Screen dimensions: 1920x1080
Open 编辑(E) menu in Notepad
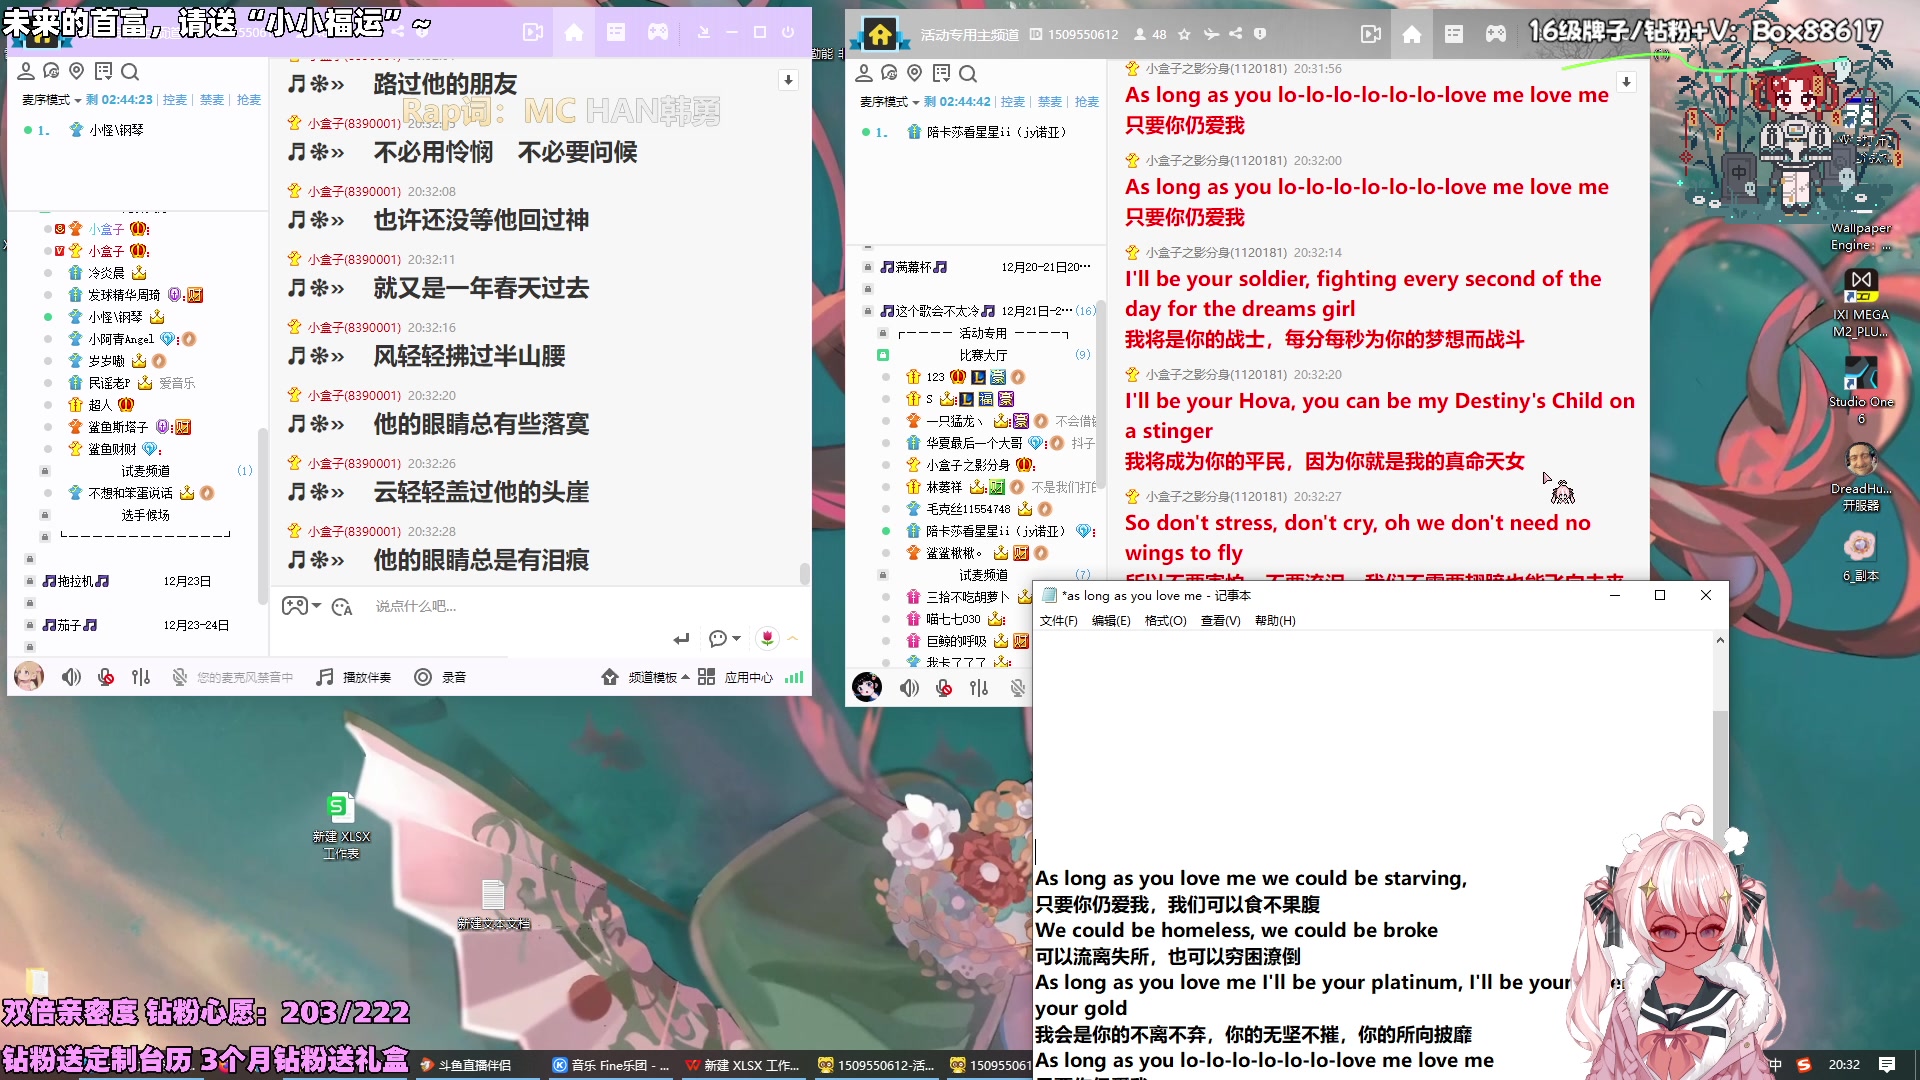click(x=1111, y=621)
